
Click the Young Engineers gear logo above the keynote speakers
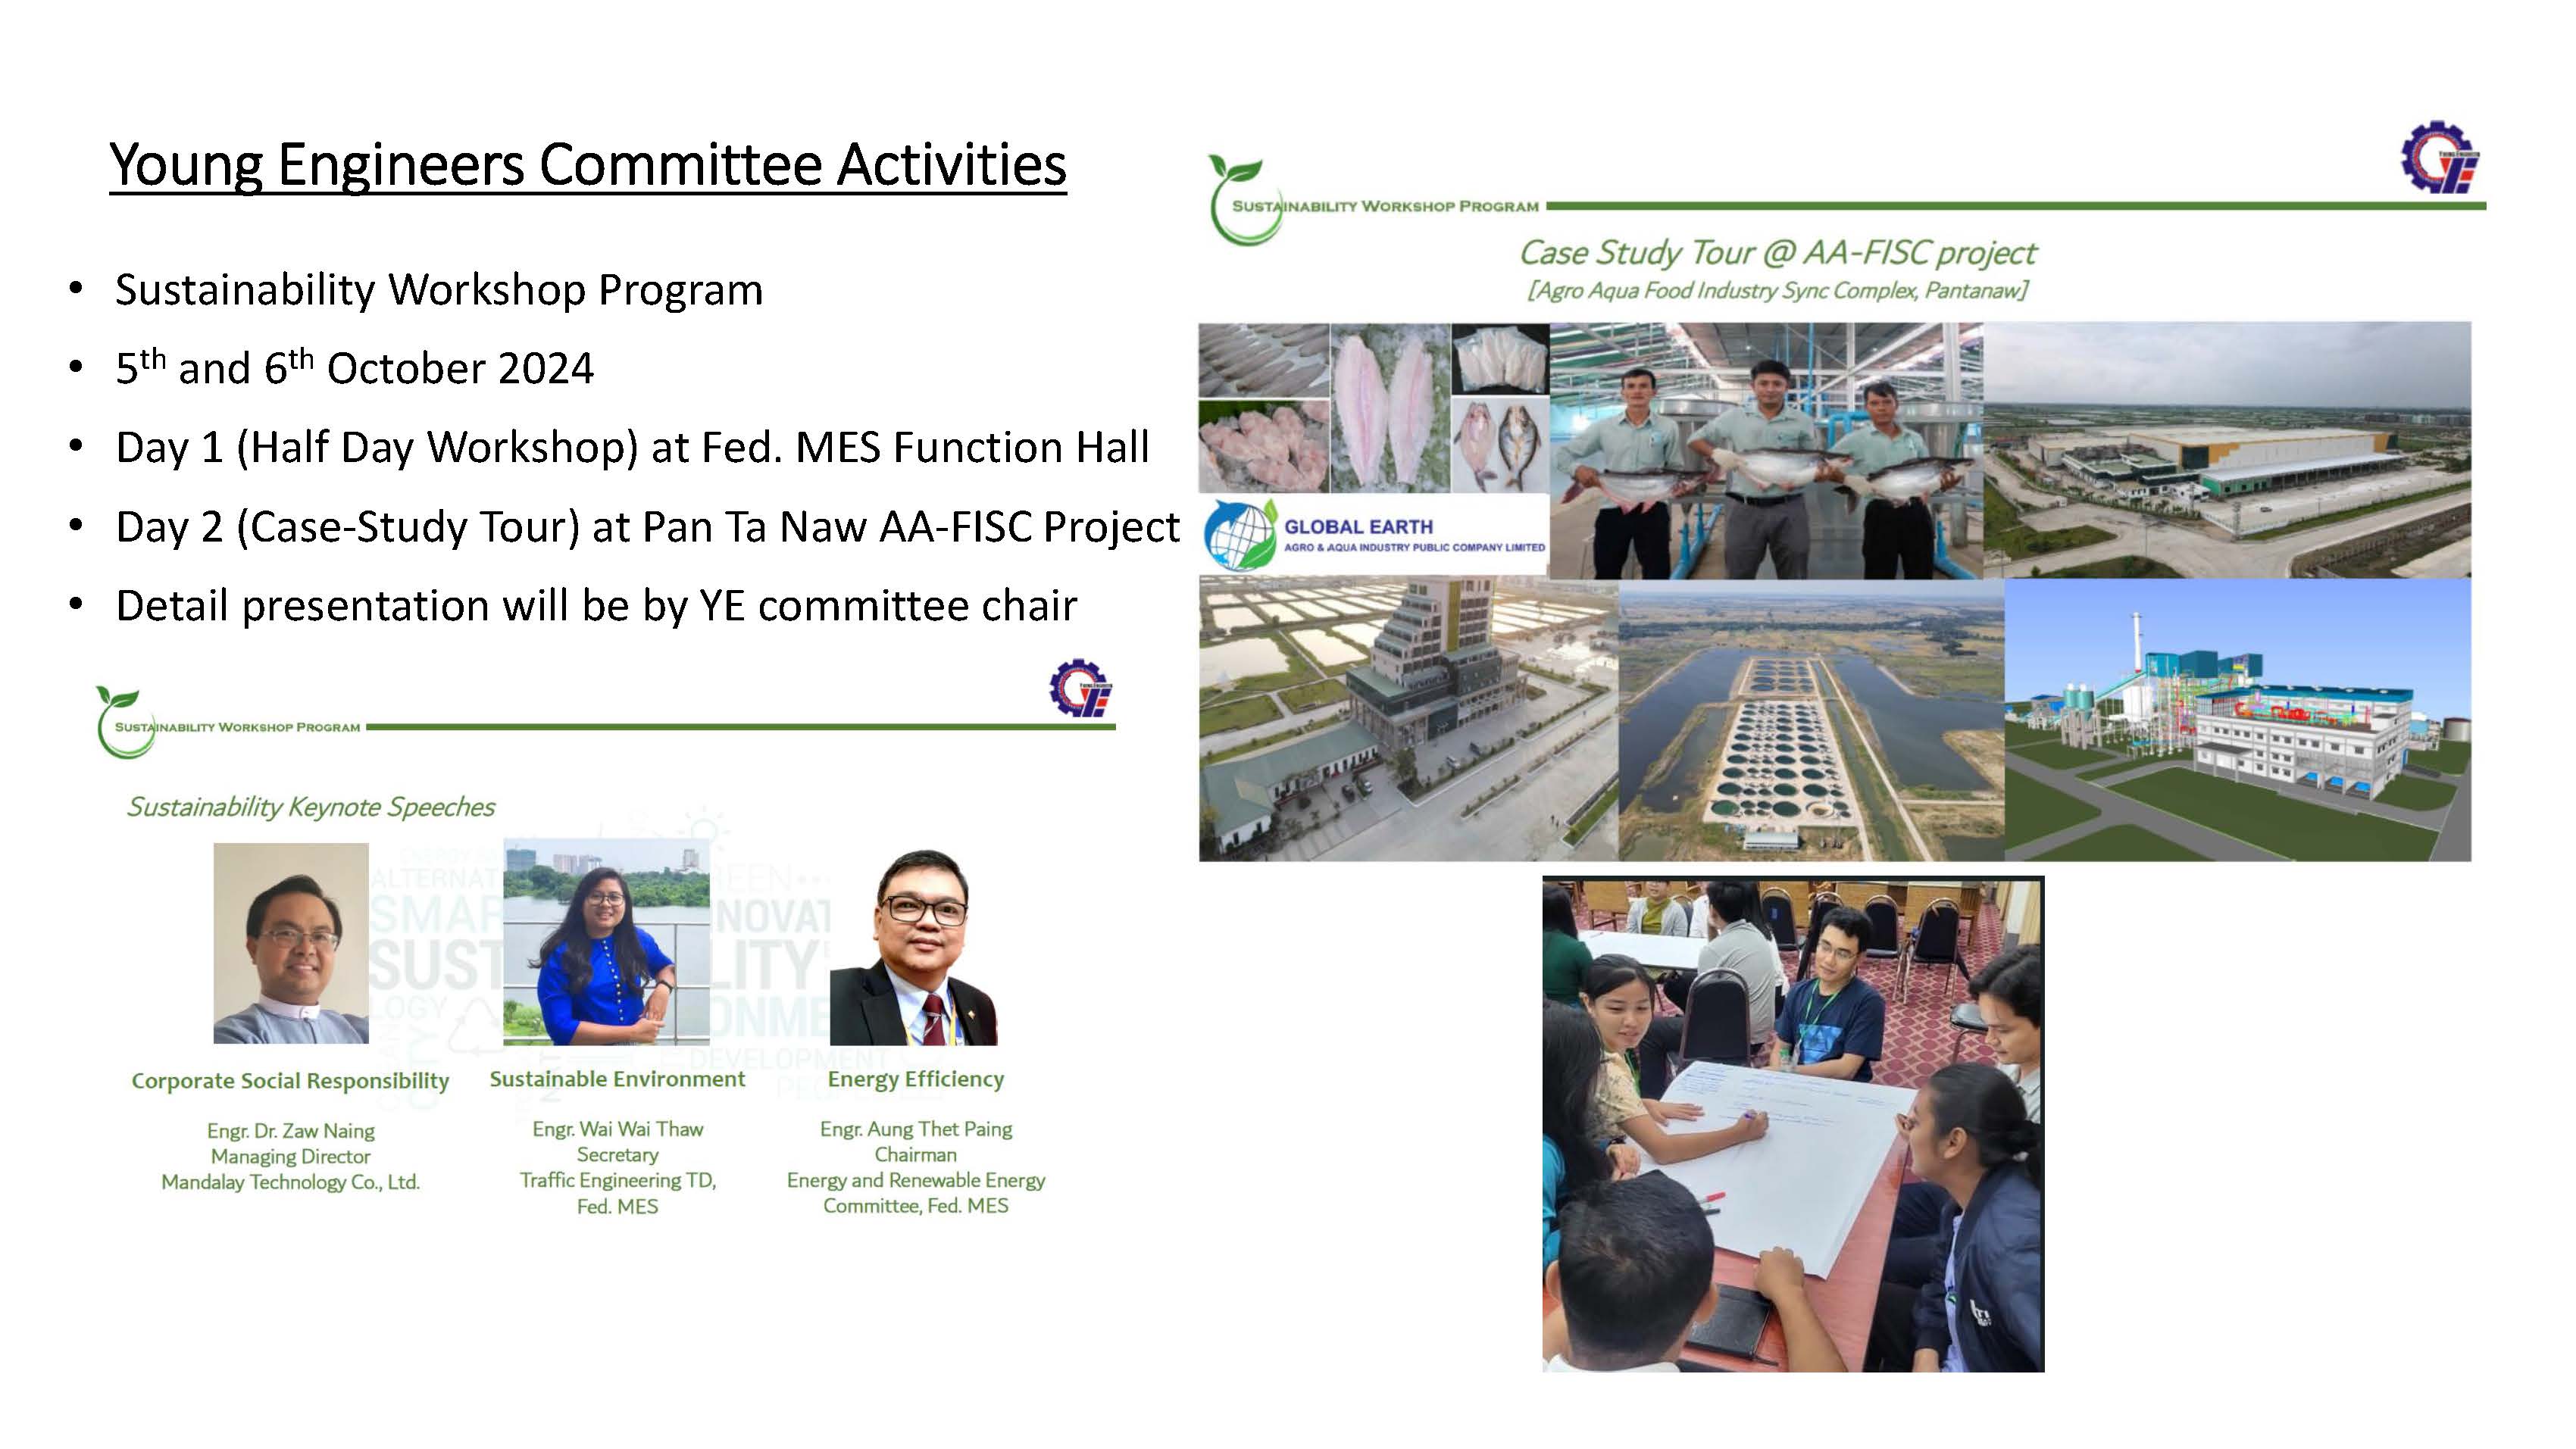coord(1080,688)
